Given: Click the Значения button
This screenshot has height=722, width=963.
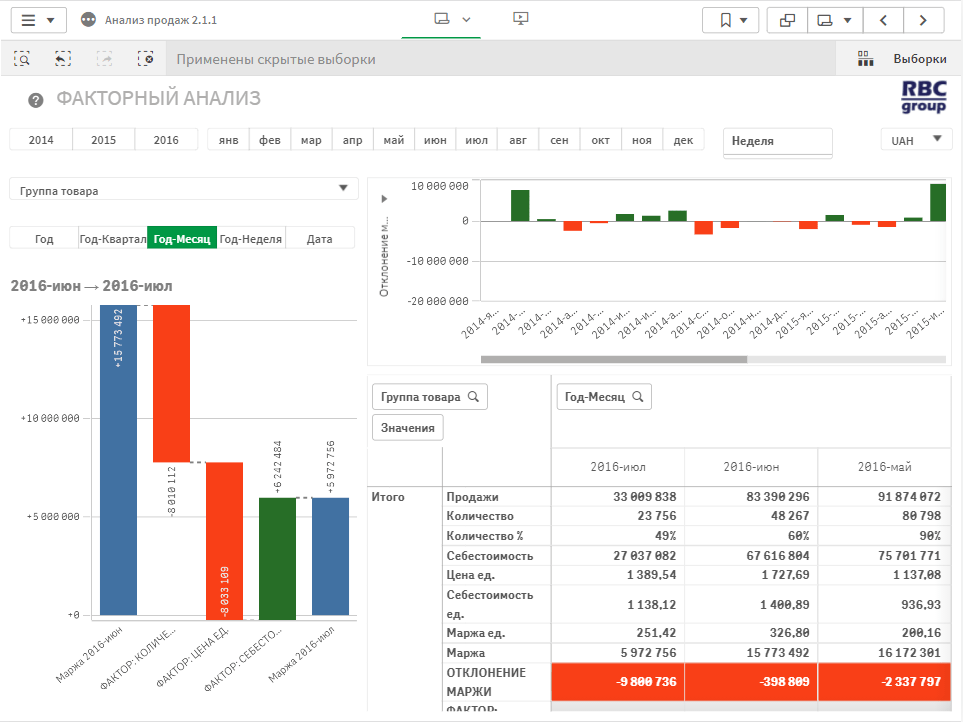Looking at the screenshot, I should click(408, 428).
